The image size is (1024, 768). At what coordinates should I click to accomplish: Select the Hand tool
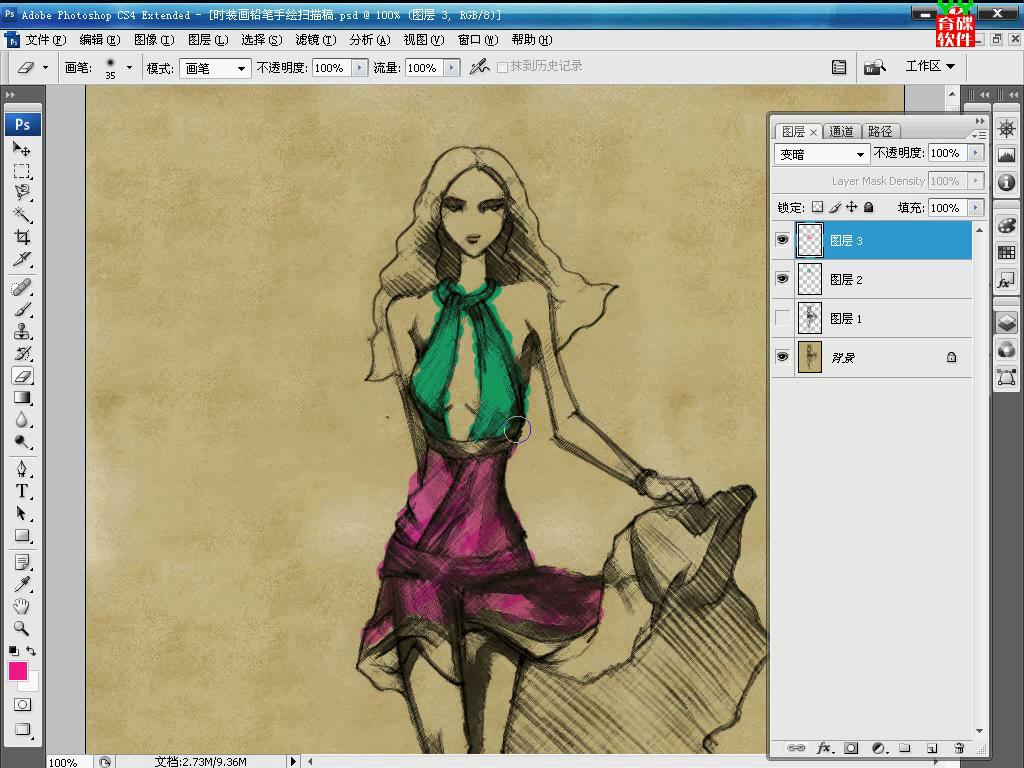22,605
